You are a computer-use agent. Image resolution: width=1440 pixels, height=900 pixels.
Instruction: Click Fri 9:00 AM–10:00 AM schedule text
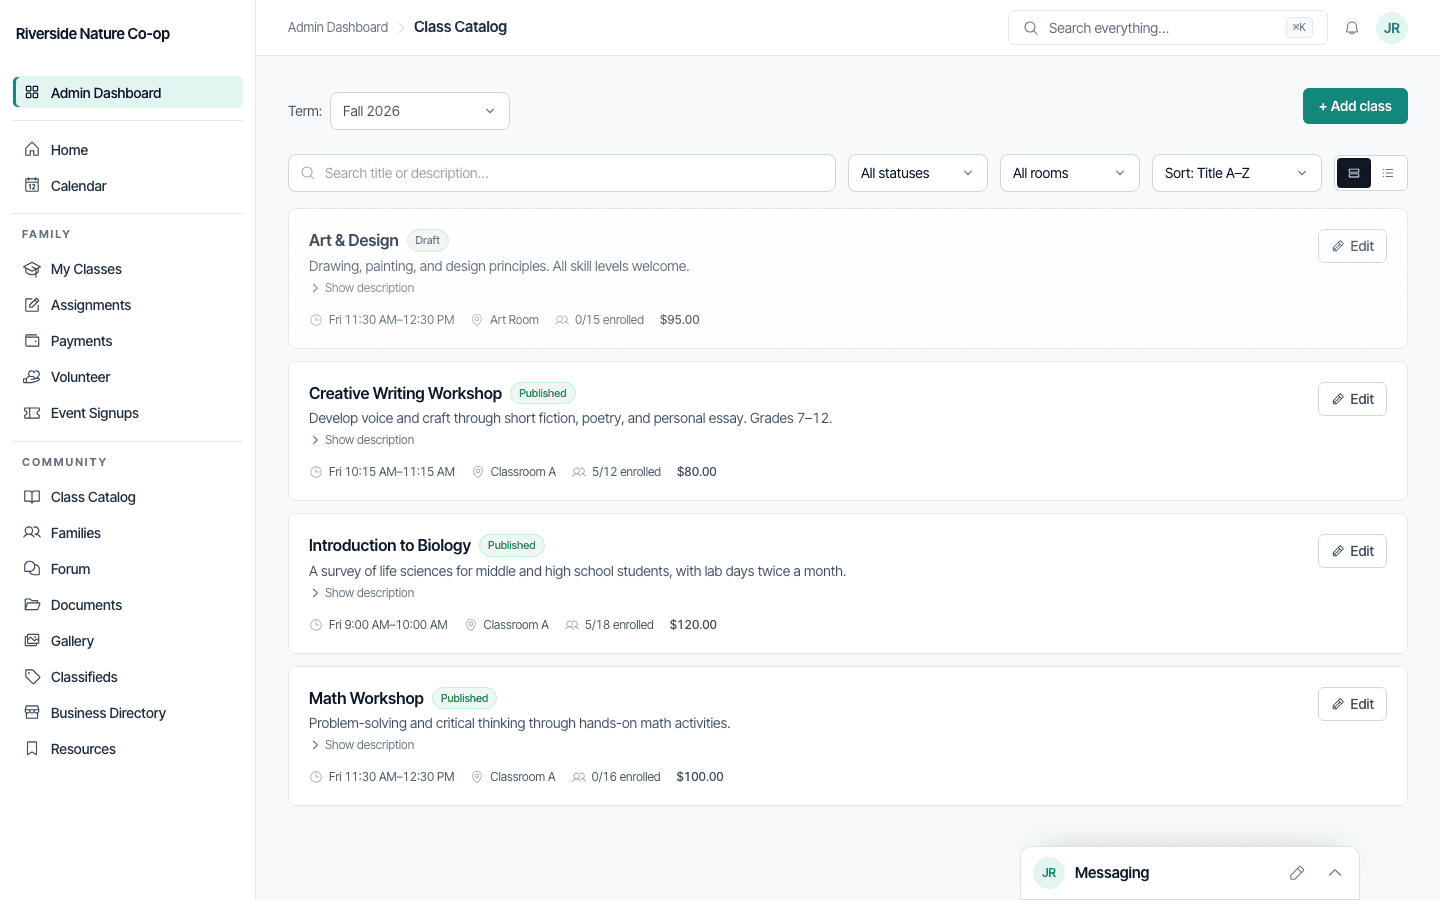pos(388,625)
